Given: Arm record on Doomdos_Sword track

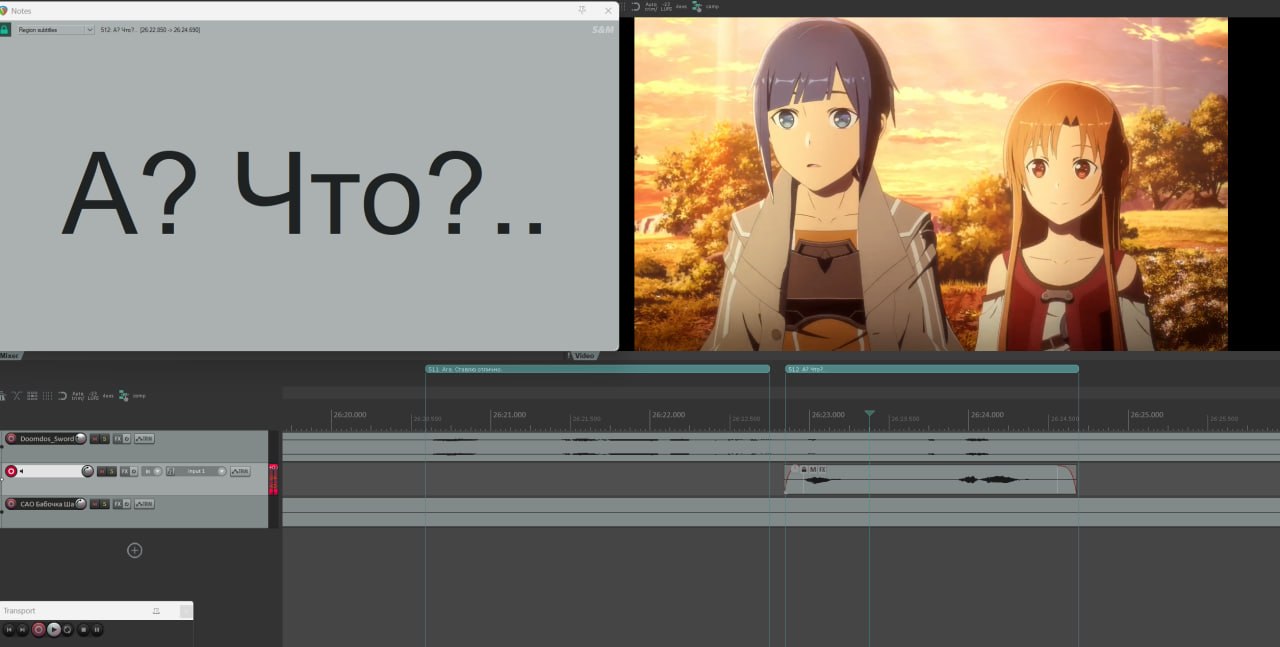Looking at the screenshot, I should click(x=11, y=439).
